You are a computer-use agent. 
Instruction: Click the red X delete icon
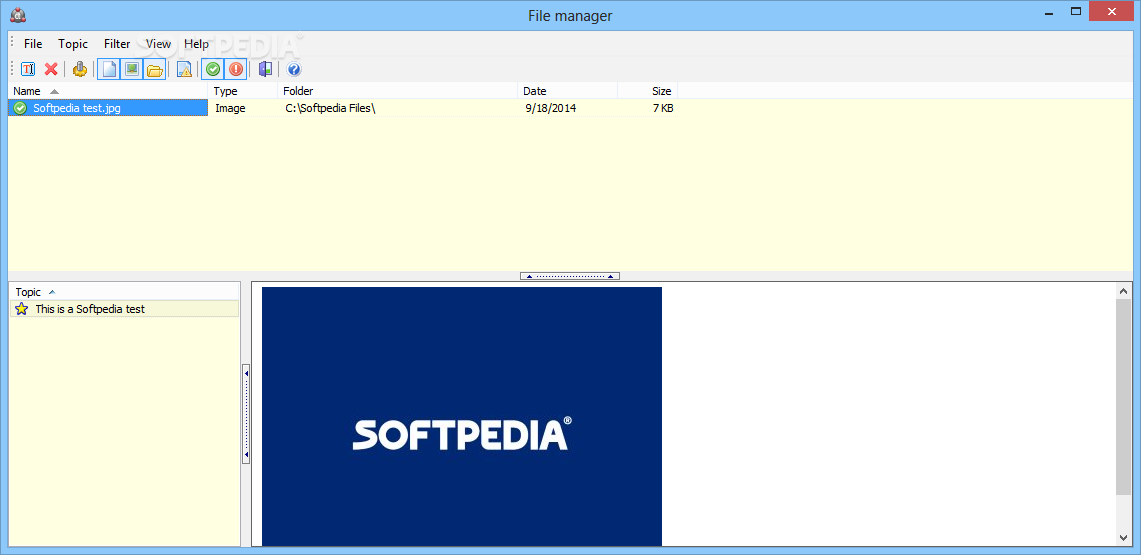tap(51, 69)
